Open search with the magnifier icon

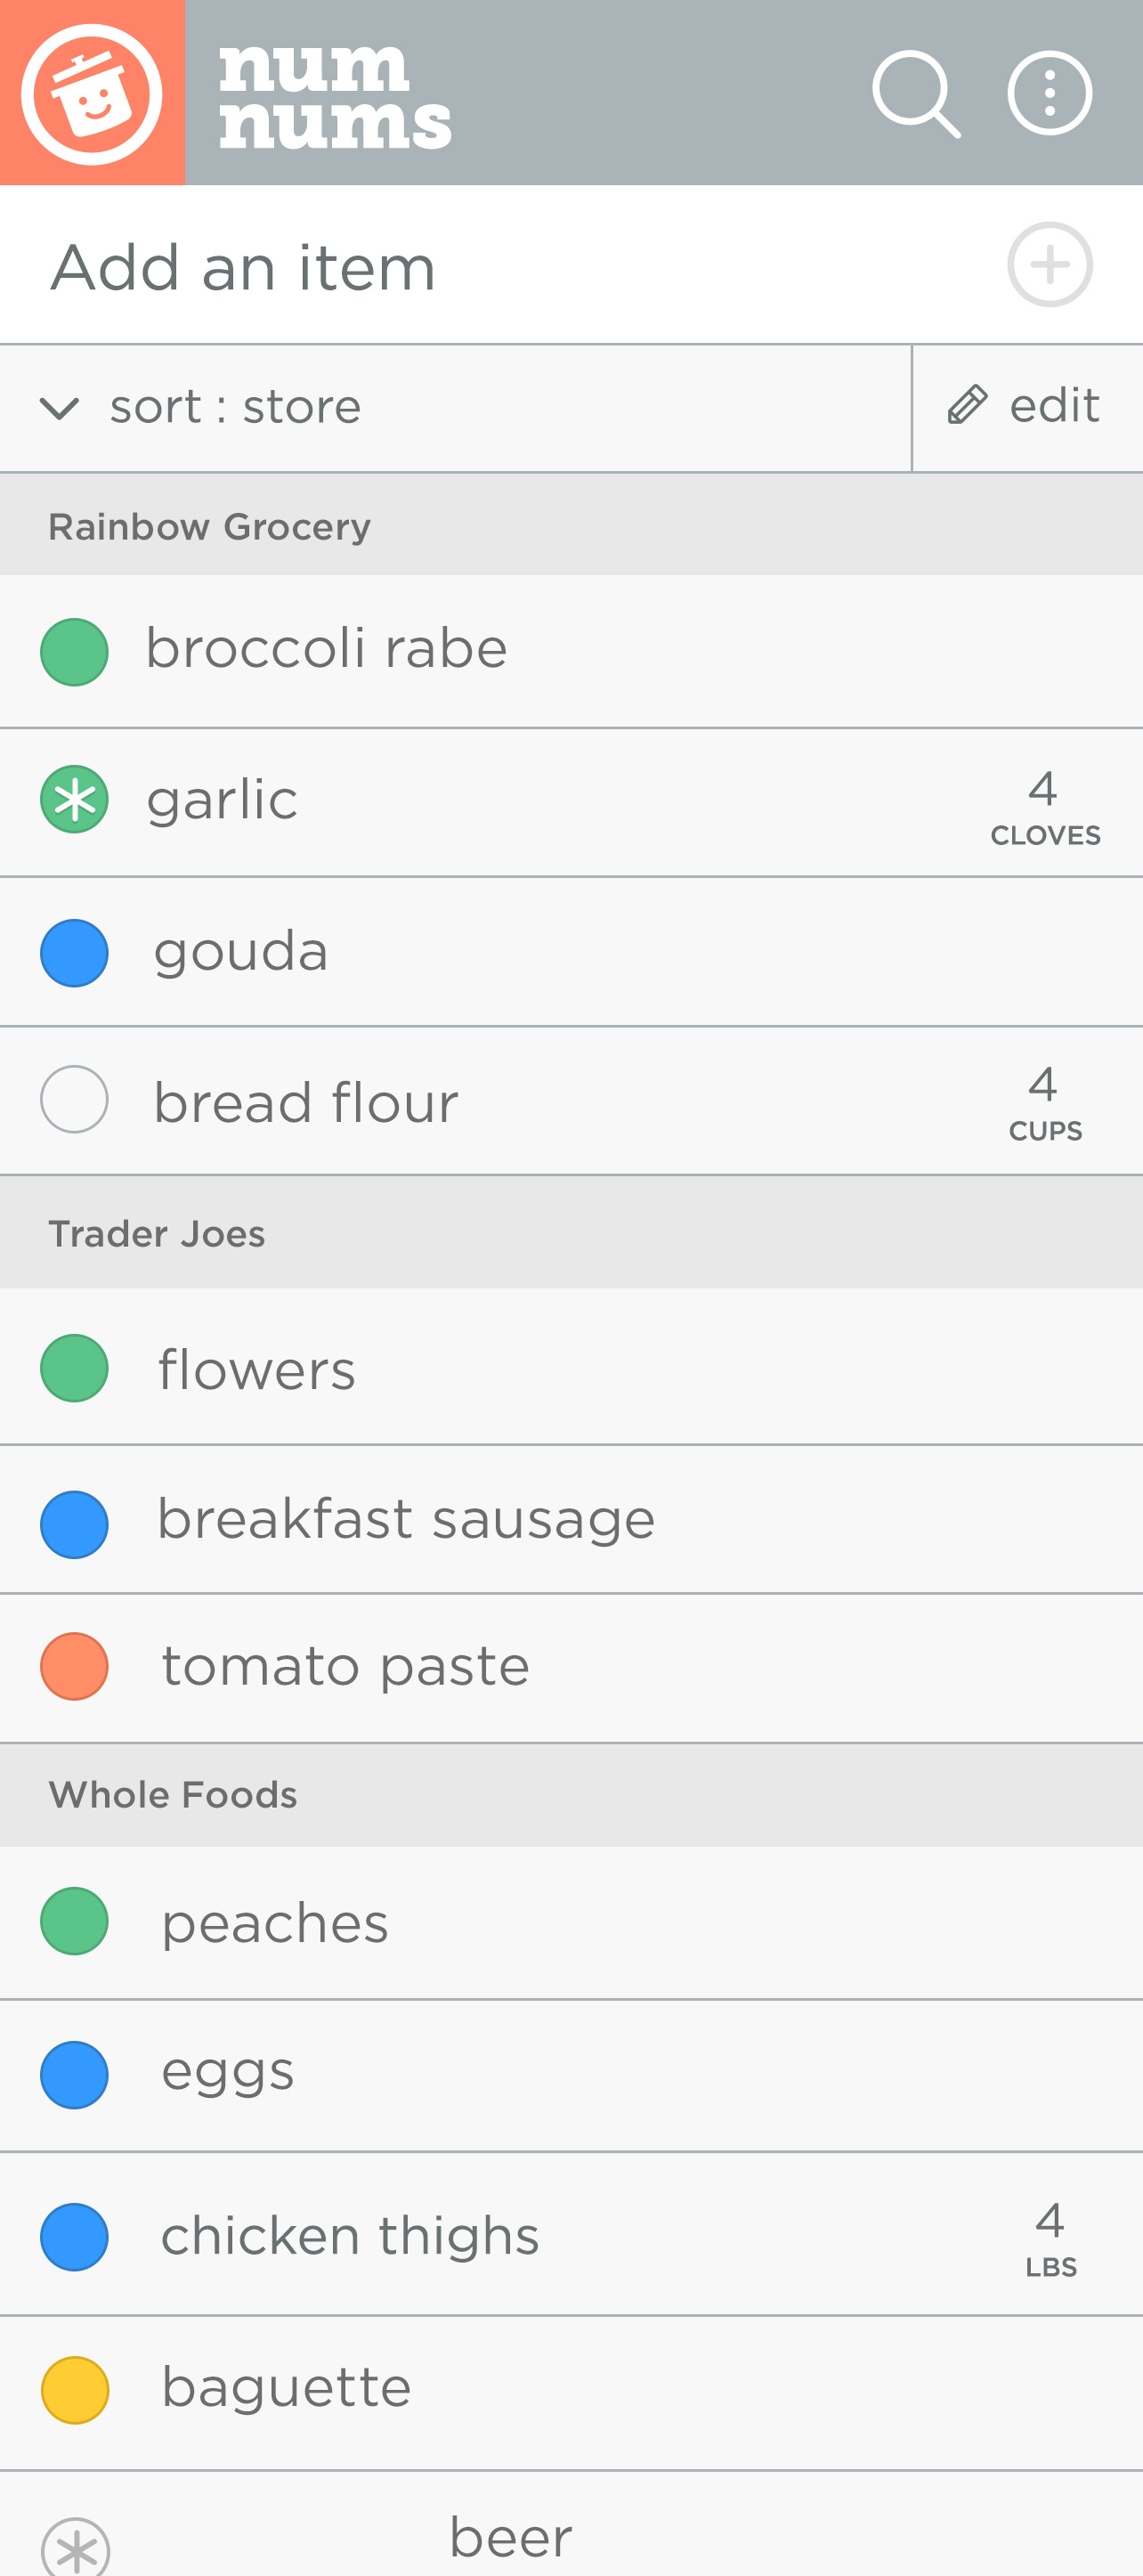pos(915,94)
